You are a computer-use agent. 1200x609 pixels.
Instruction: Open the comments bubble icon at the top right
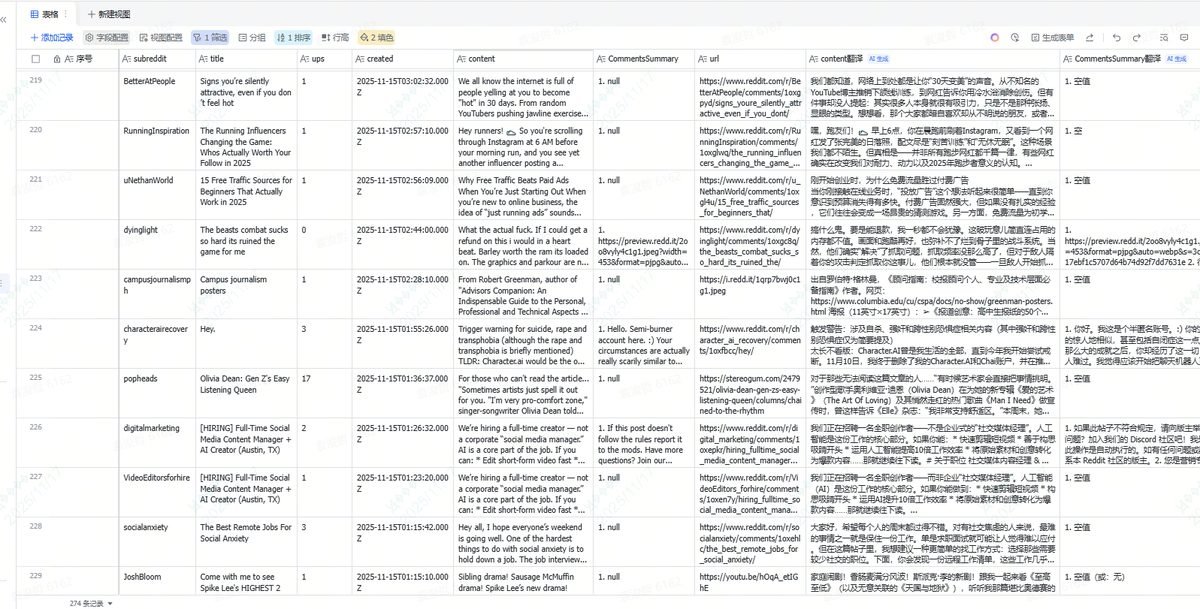pyautogui.click(x=1184, y=37)
